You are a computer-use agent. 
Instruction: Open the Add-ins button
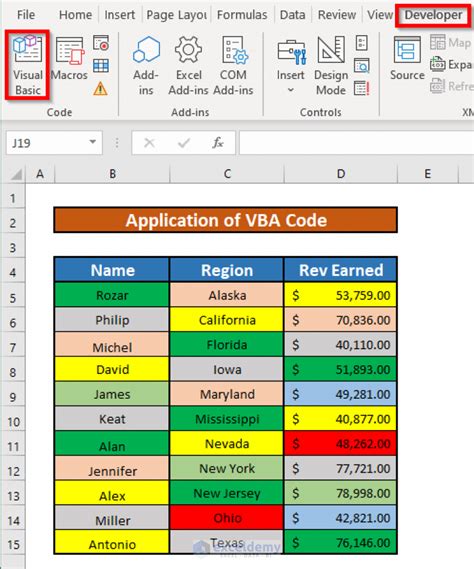click(146, 65)
